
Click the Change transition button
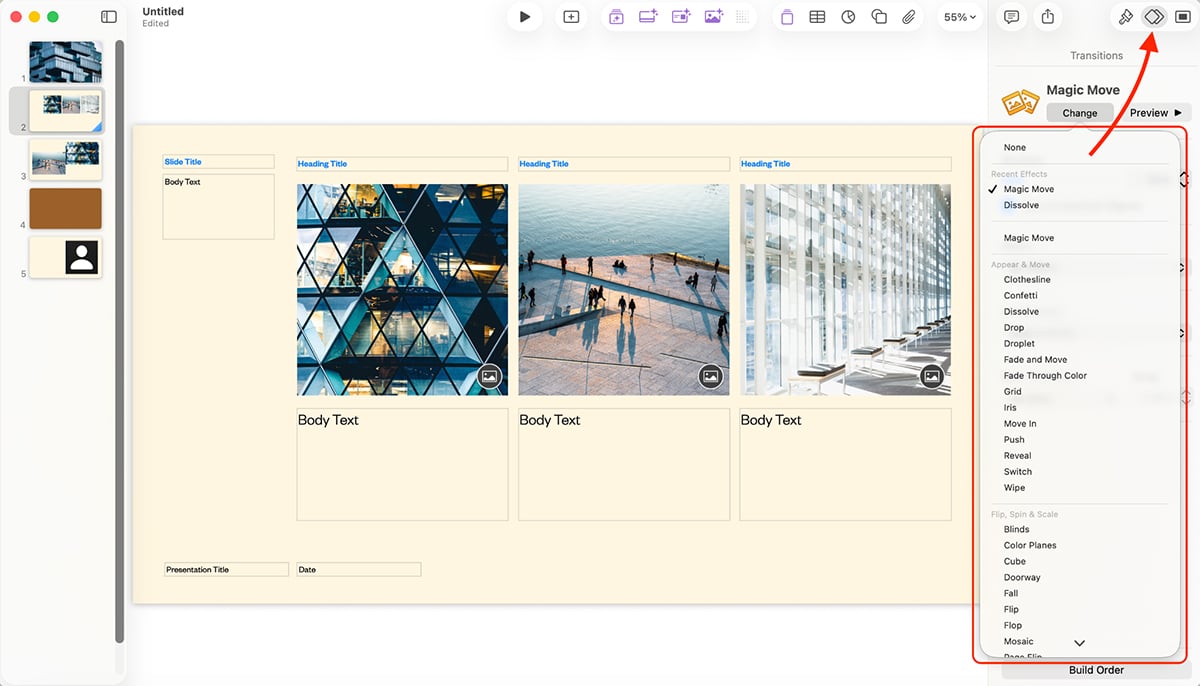[x=1080, y=112]
